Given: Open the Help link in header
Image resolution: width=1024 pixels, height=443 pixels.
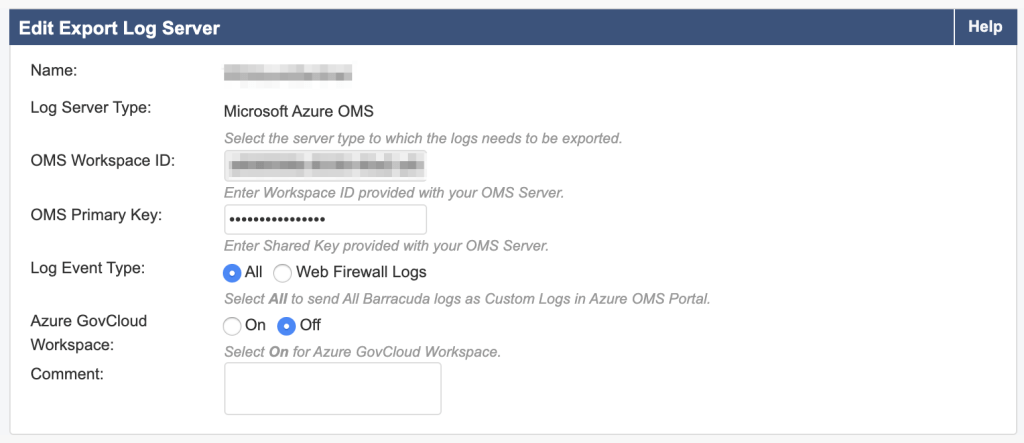Looking at the screenshot, I should [985, 27].
